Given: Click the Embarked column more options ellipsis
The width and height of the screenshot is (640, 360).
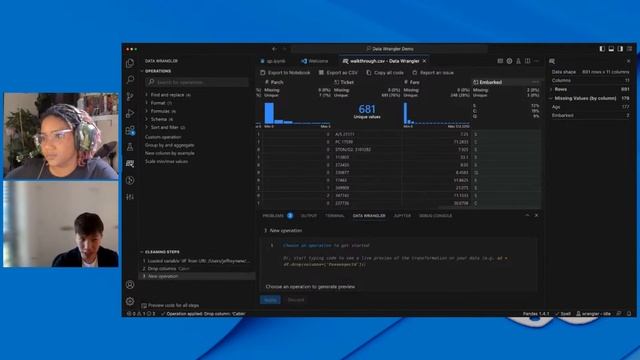Looking at the screenshot, I should [535, 82].
